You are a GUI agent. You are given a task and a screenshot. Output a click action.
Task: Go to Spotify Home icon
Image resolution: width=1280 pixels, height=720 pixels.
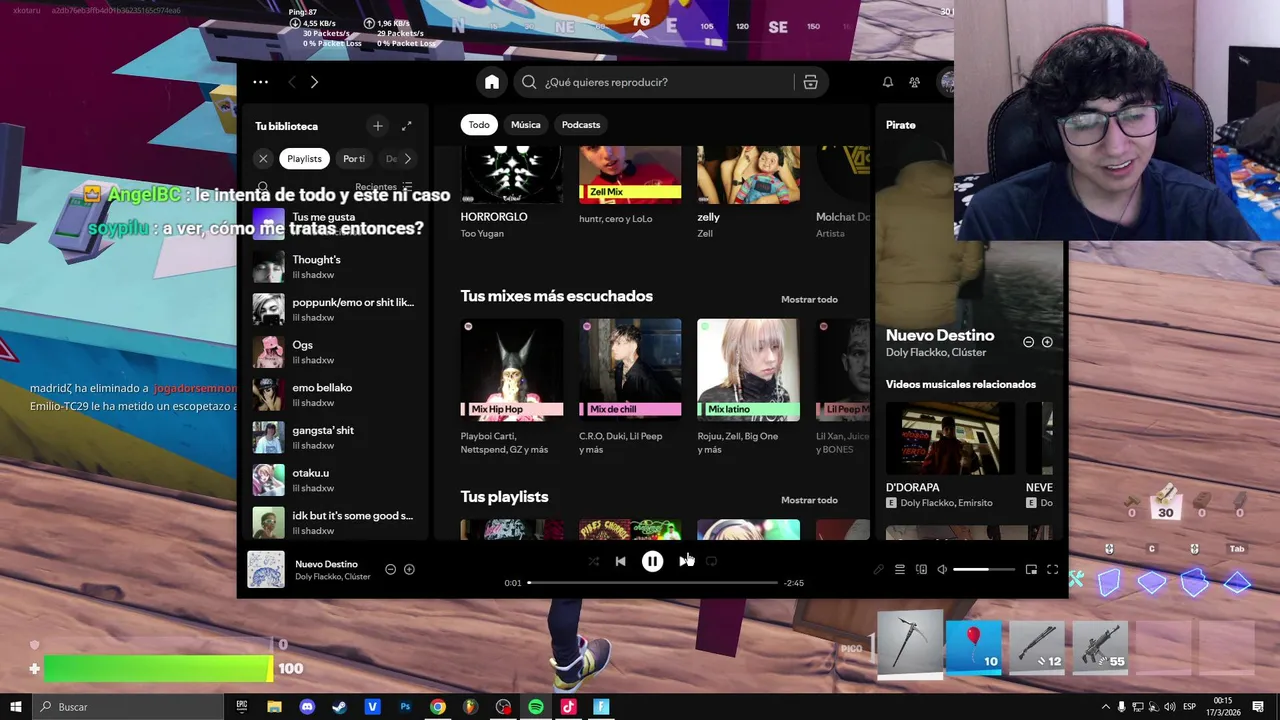click(x=492, y=82)
